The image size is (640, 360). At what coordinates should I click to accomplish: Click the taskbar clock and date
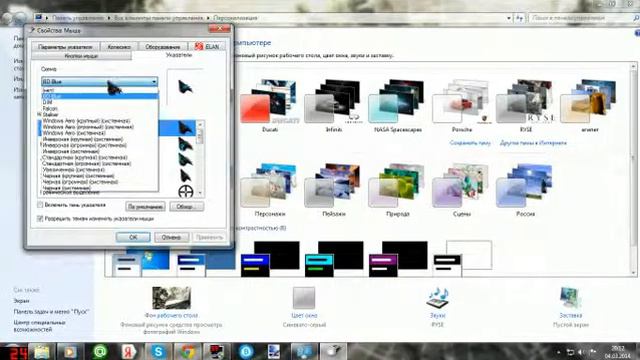(x=618, y=352)
